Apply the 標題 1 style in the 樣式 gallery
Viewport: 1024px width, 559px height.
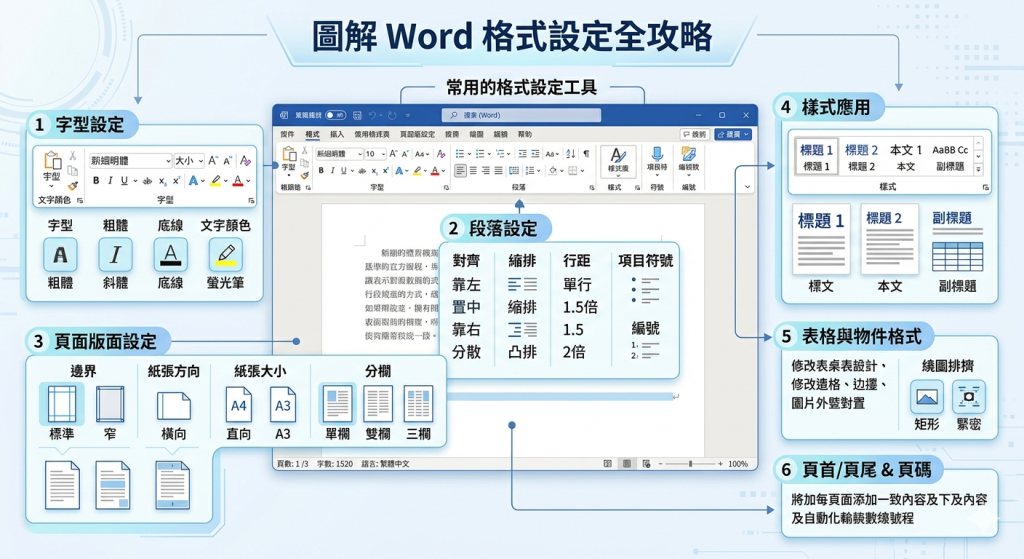pos(816,157)
